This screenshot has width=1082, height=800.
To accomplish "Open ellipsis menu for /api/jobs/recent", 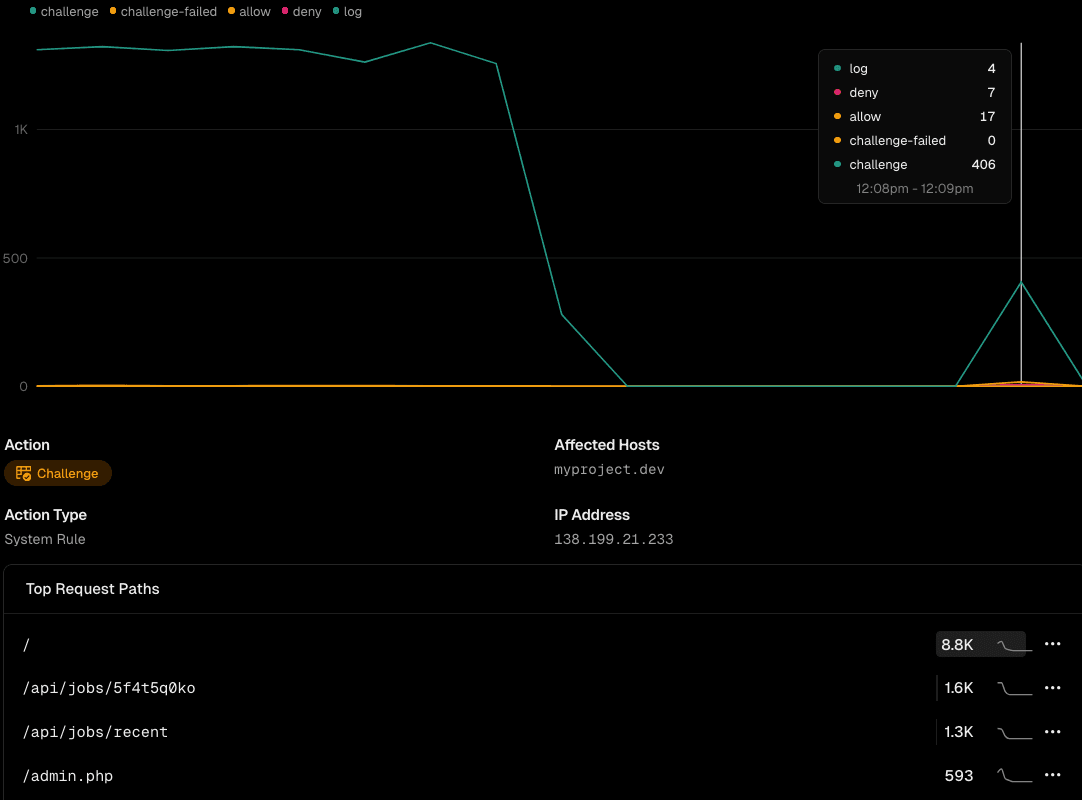I will coord(1052,732).
